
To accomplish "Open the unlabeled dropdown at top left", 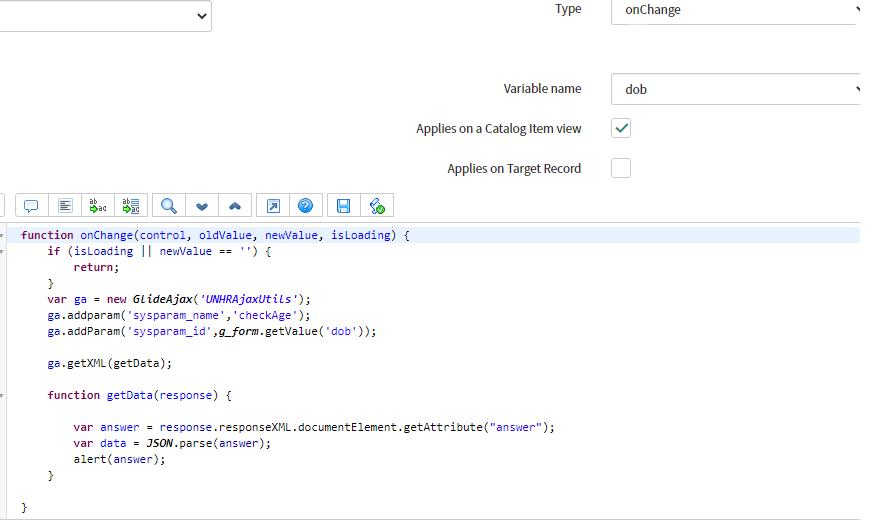I will [x=105, y=16].
